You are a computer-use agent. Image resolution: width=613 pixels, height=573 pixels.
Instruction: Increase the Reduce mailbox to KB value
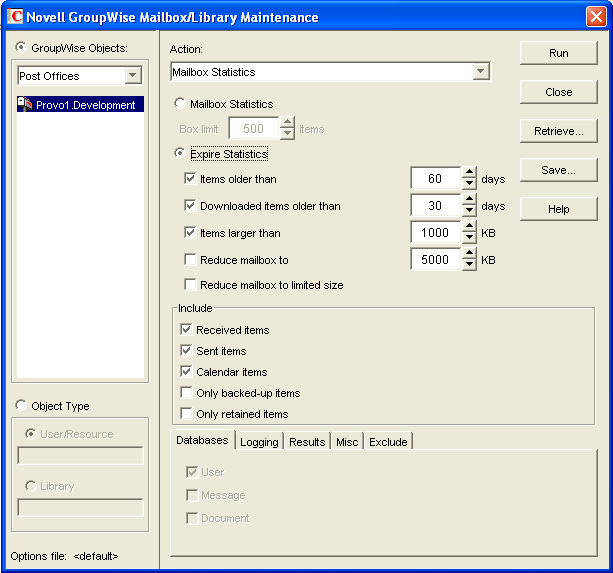tap(469, 253)
